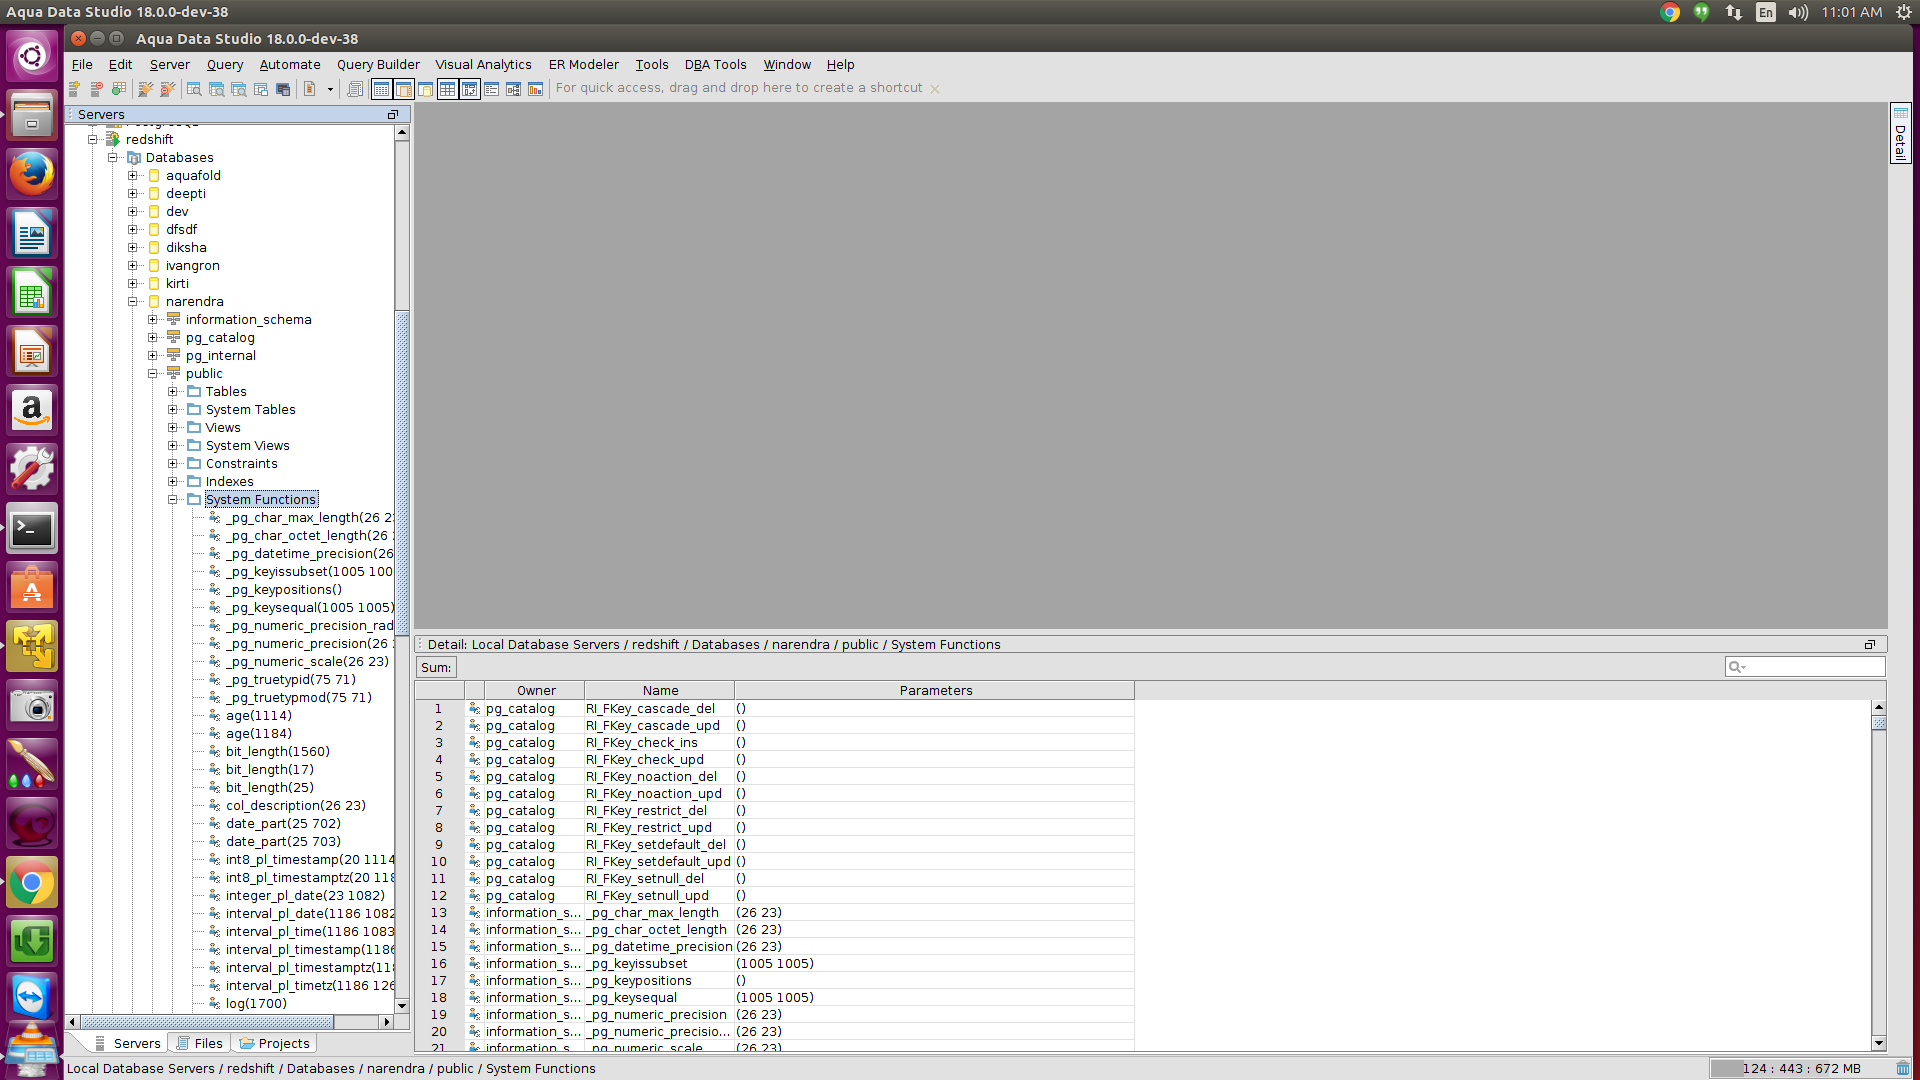Open the Query Analyzer toolbar icon
The width and height of the screenshot is (1920, 1080).
(x=194, y=89)
